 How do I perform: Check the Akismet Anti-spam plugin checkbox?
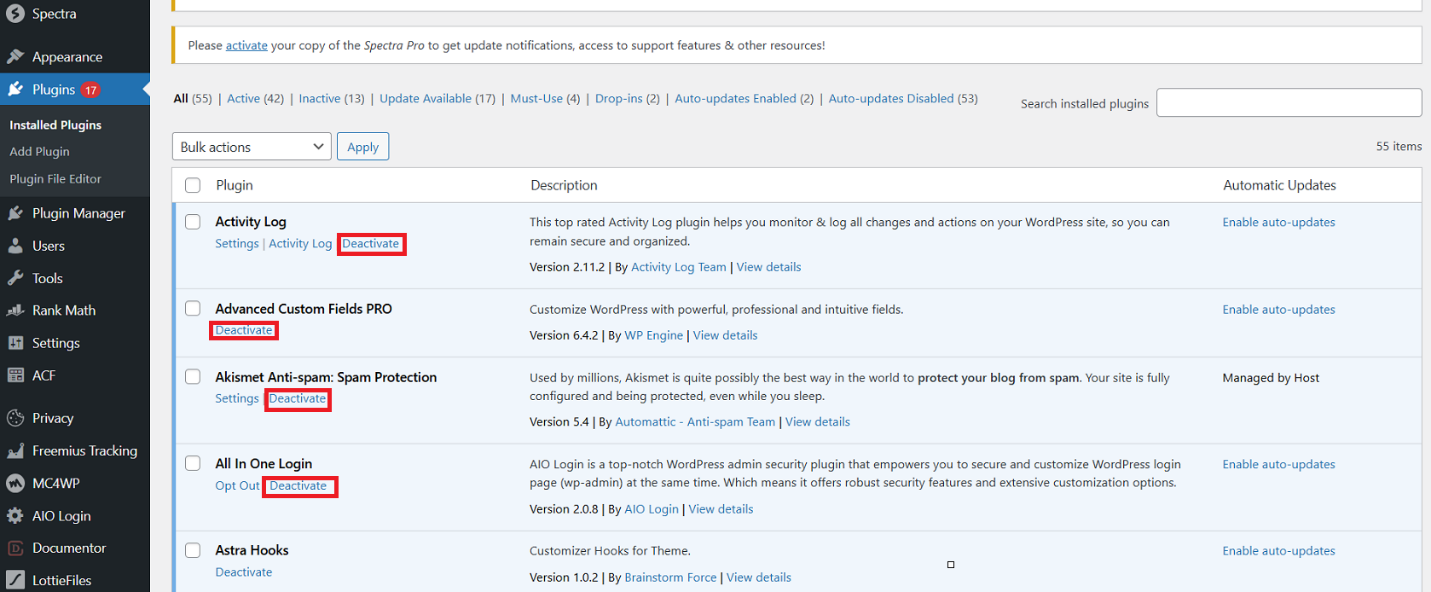click(192, 378)
